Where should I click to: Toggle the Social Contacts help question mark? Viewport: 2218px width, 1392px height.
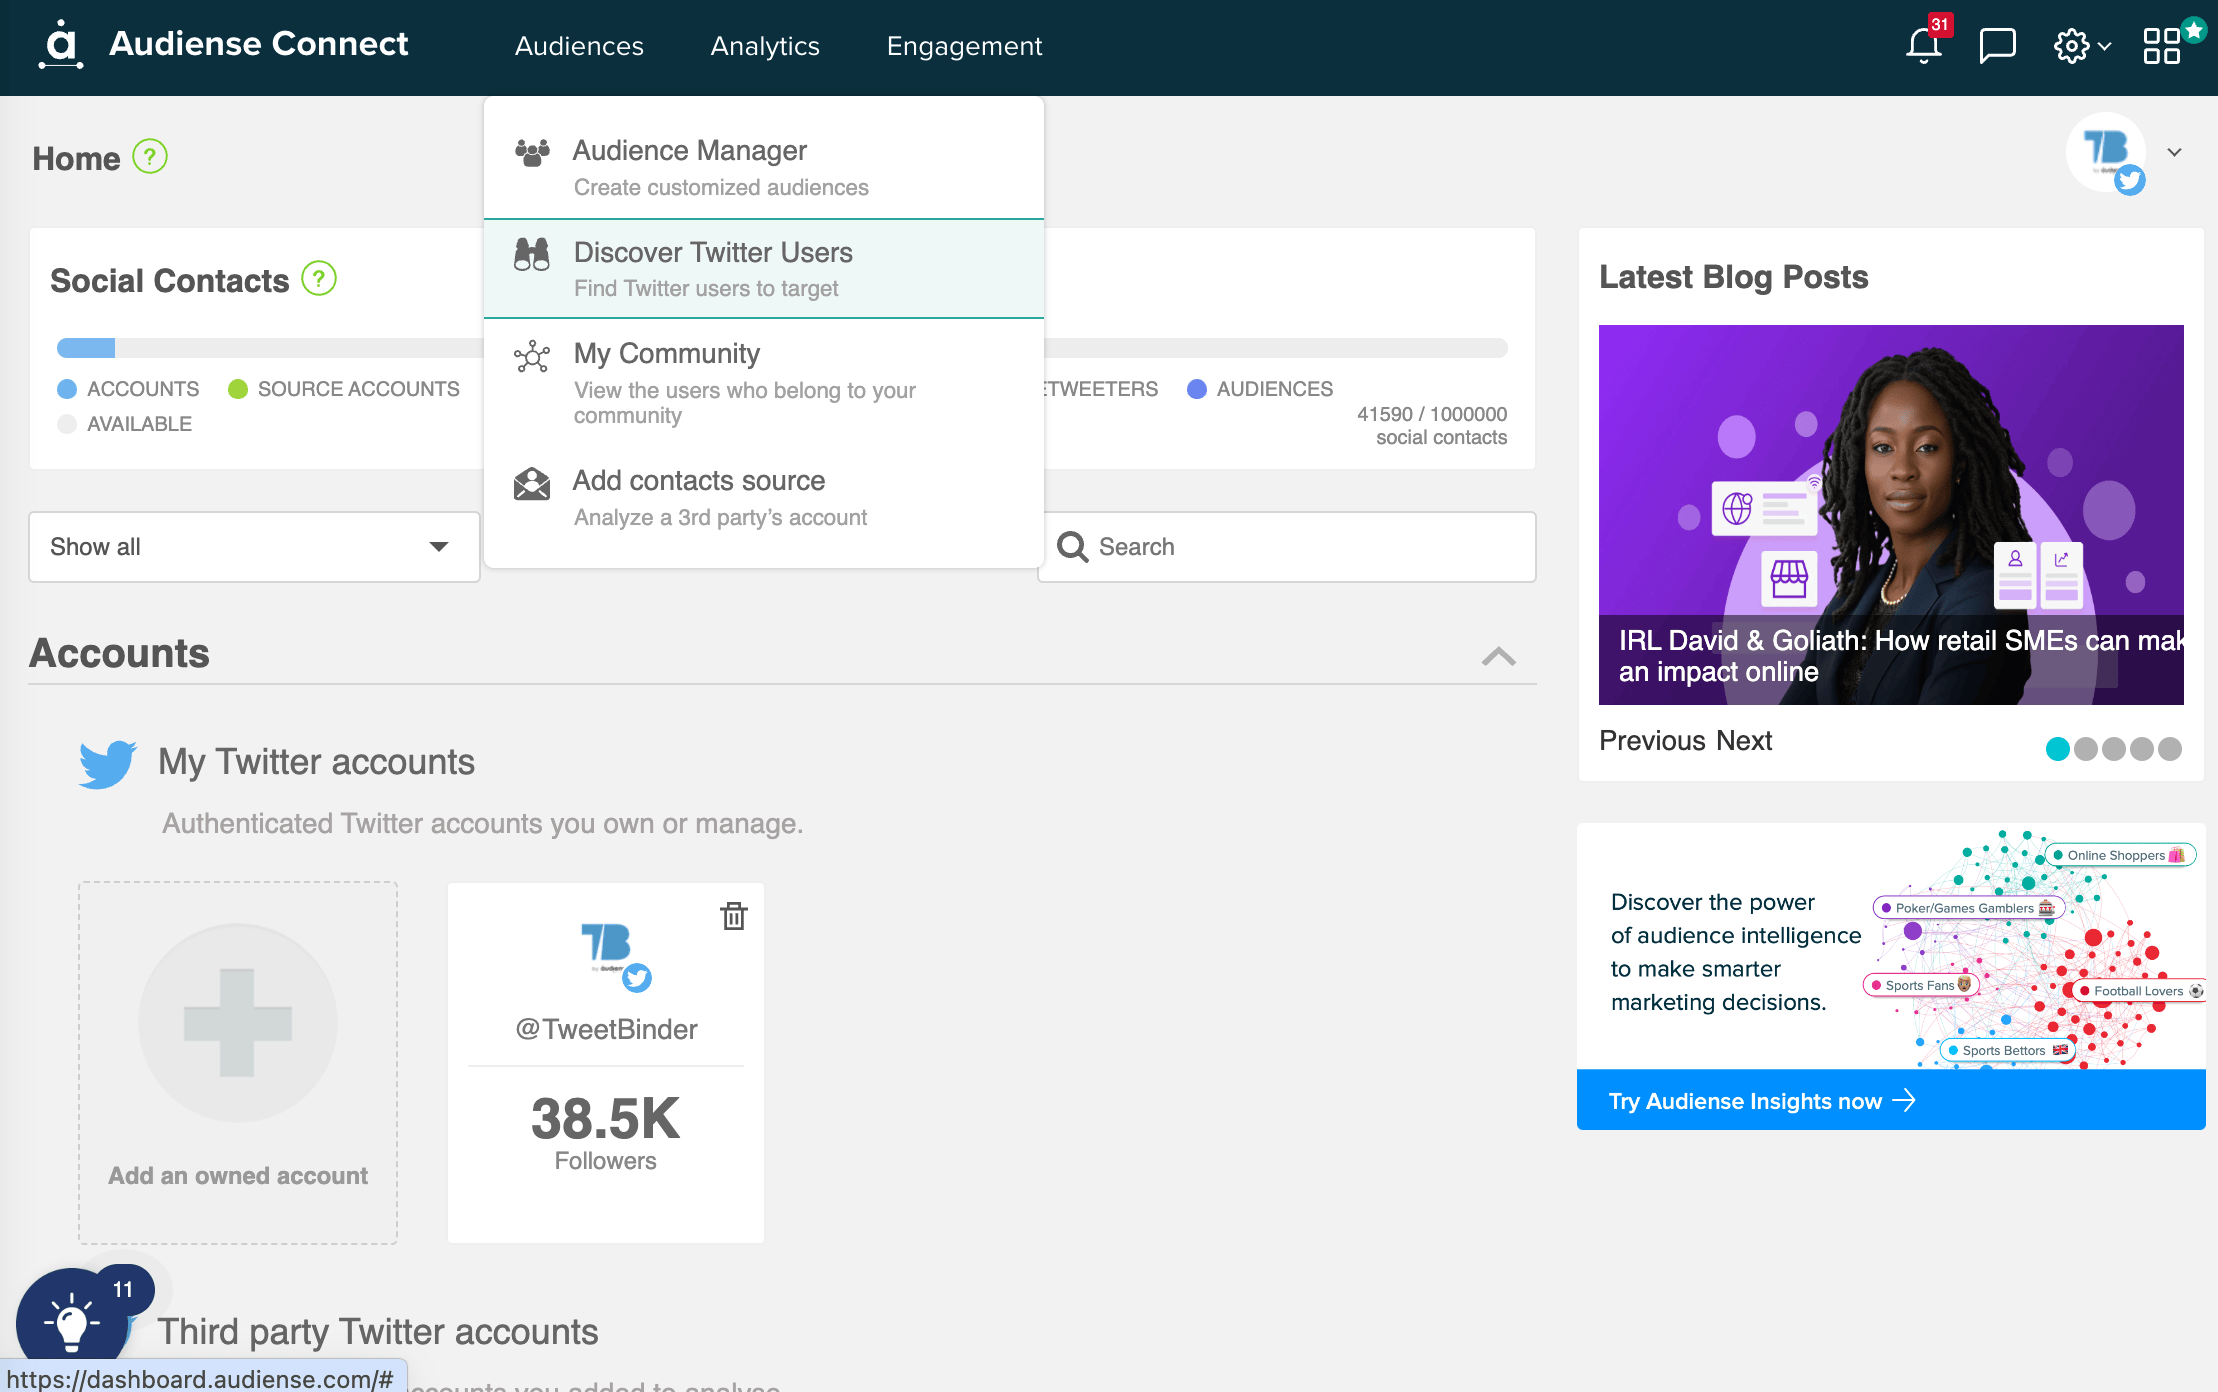(319, 279)
